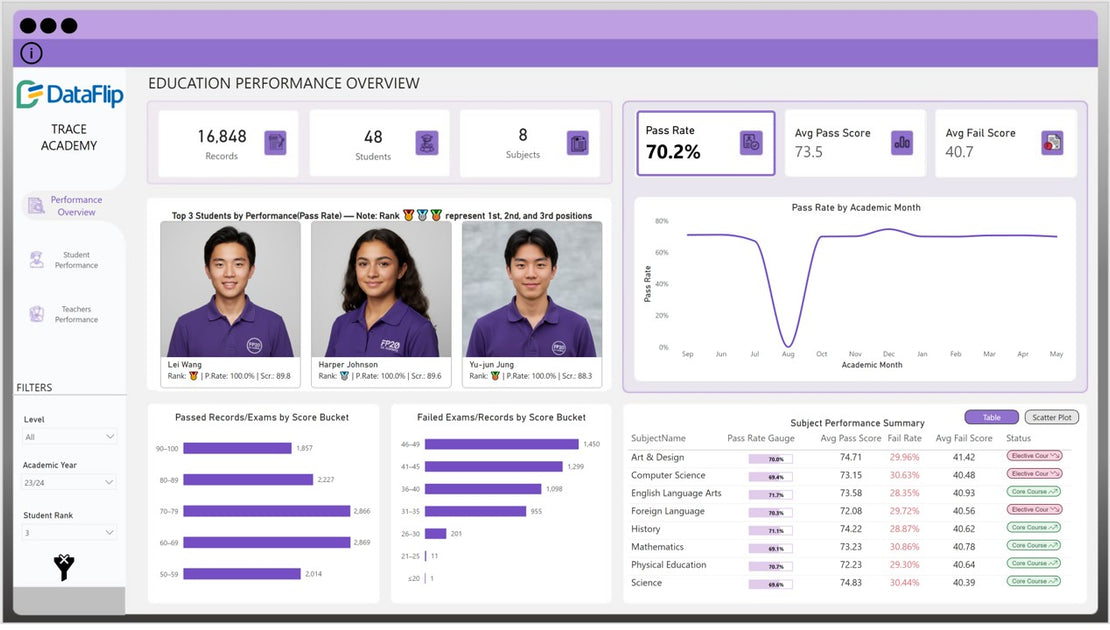Image resolution: width=1110 pixels, height=630 pixels.
Task: Click the Performance Overview sidebar icon
Action: (36, 206)
